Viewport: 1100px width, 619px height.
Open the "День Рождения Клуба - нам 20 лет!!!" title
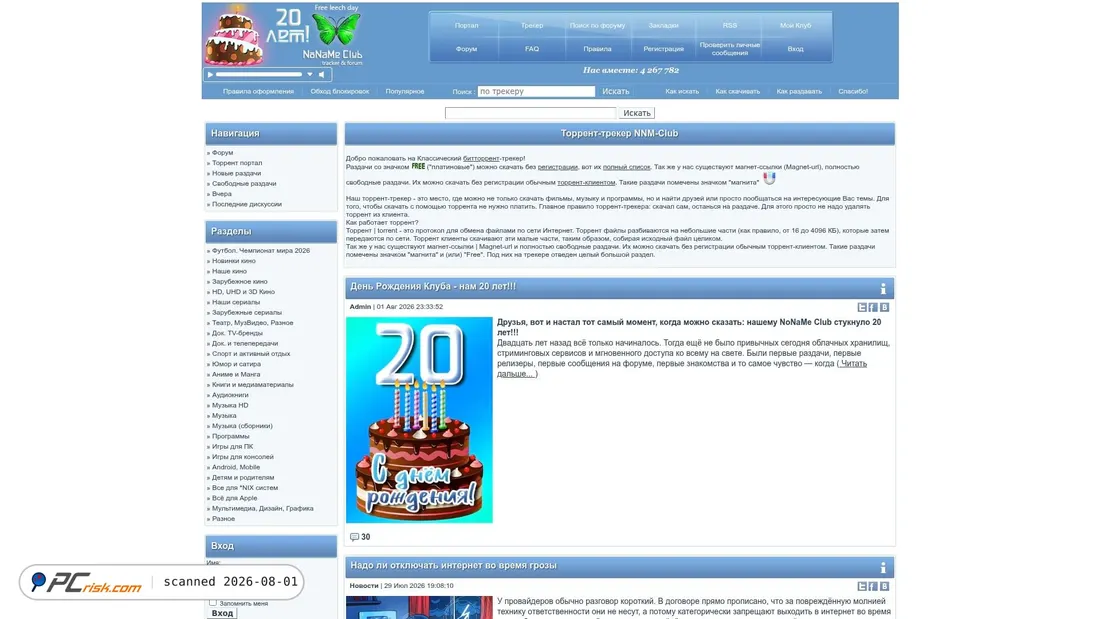pyautogui.click(x=433, y=286)
